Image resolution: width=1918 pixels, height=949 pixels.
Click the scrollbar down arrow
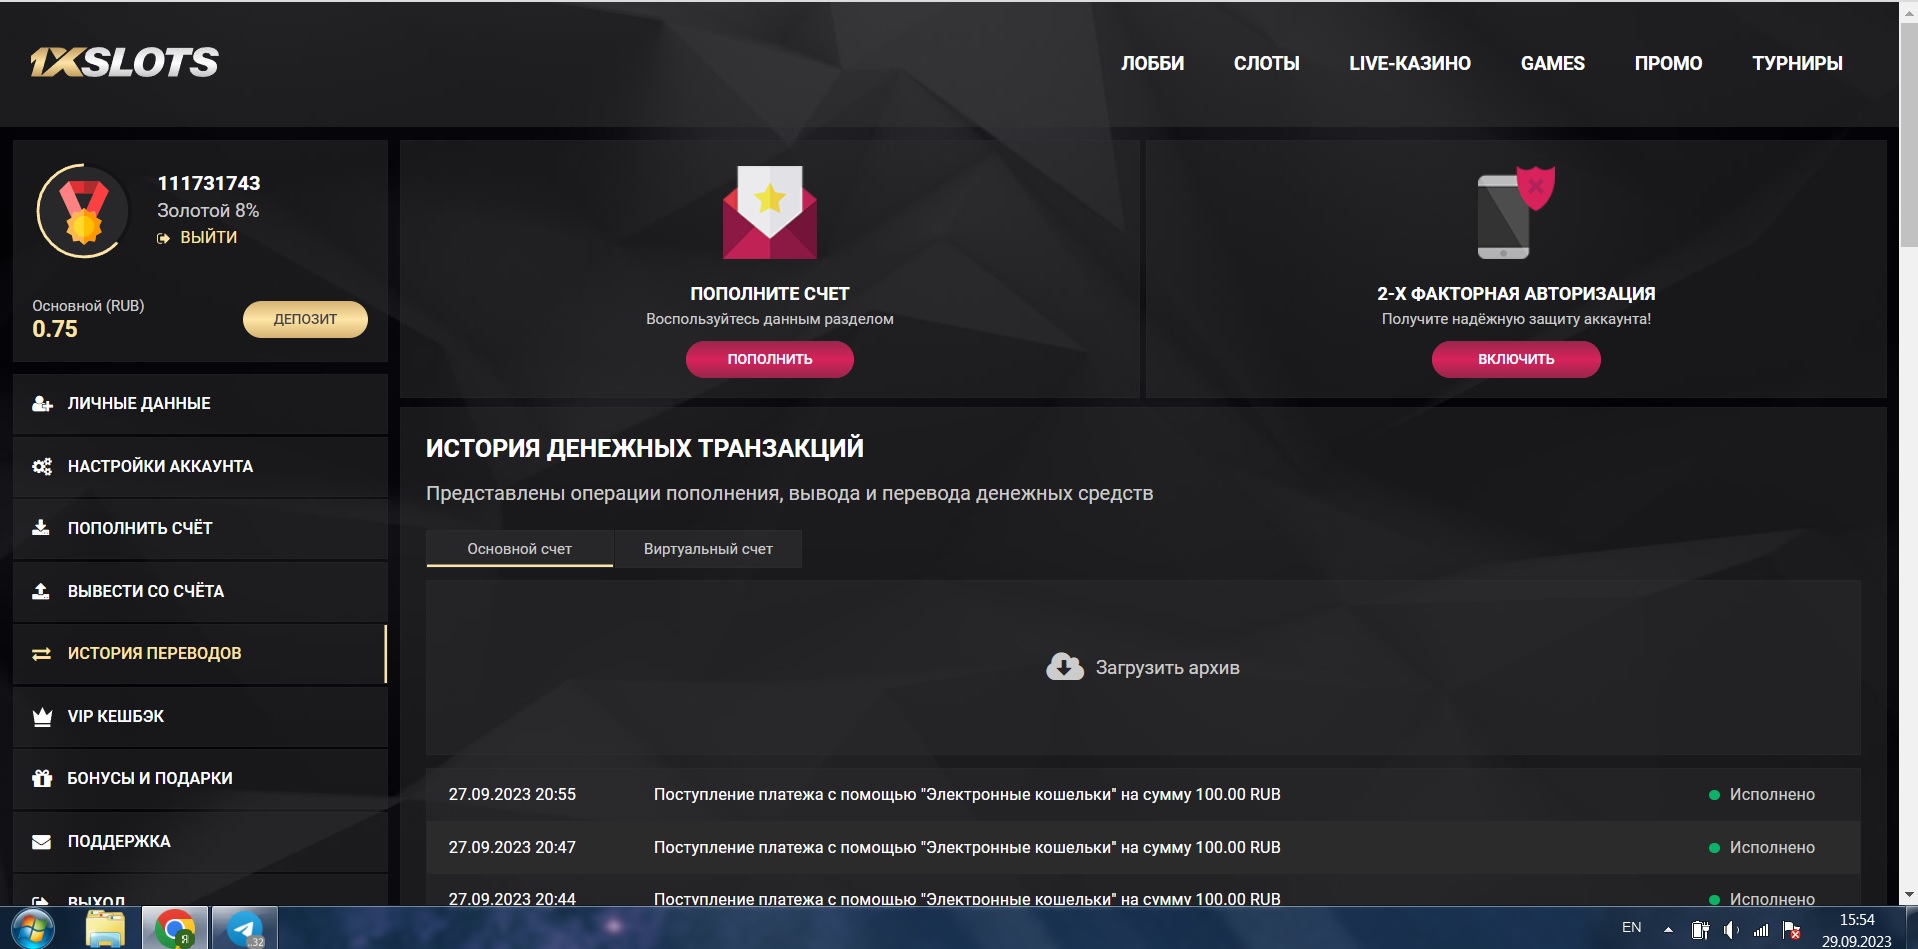(x=1908, y=895)
